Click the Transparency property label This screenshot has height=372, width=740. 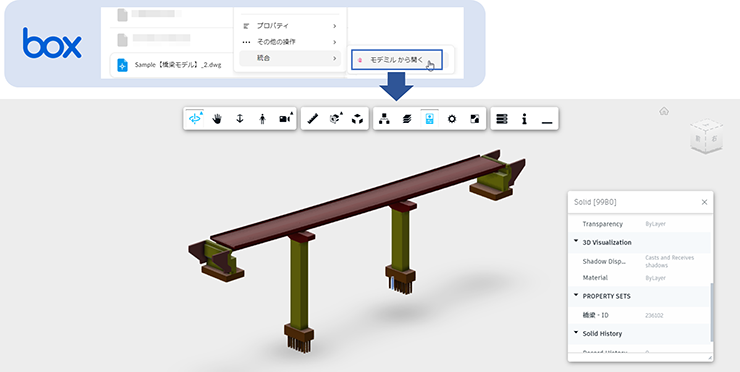(602, 224)
